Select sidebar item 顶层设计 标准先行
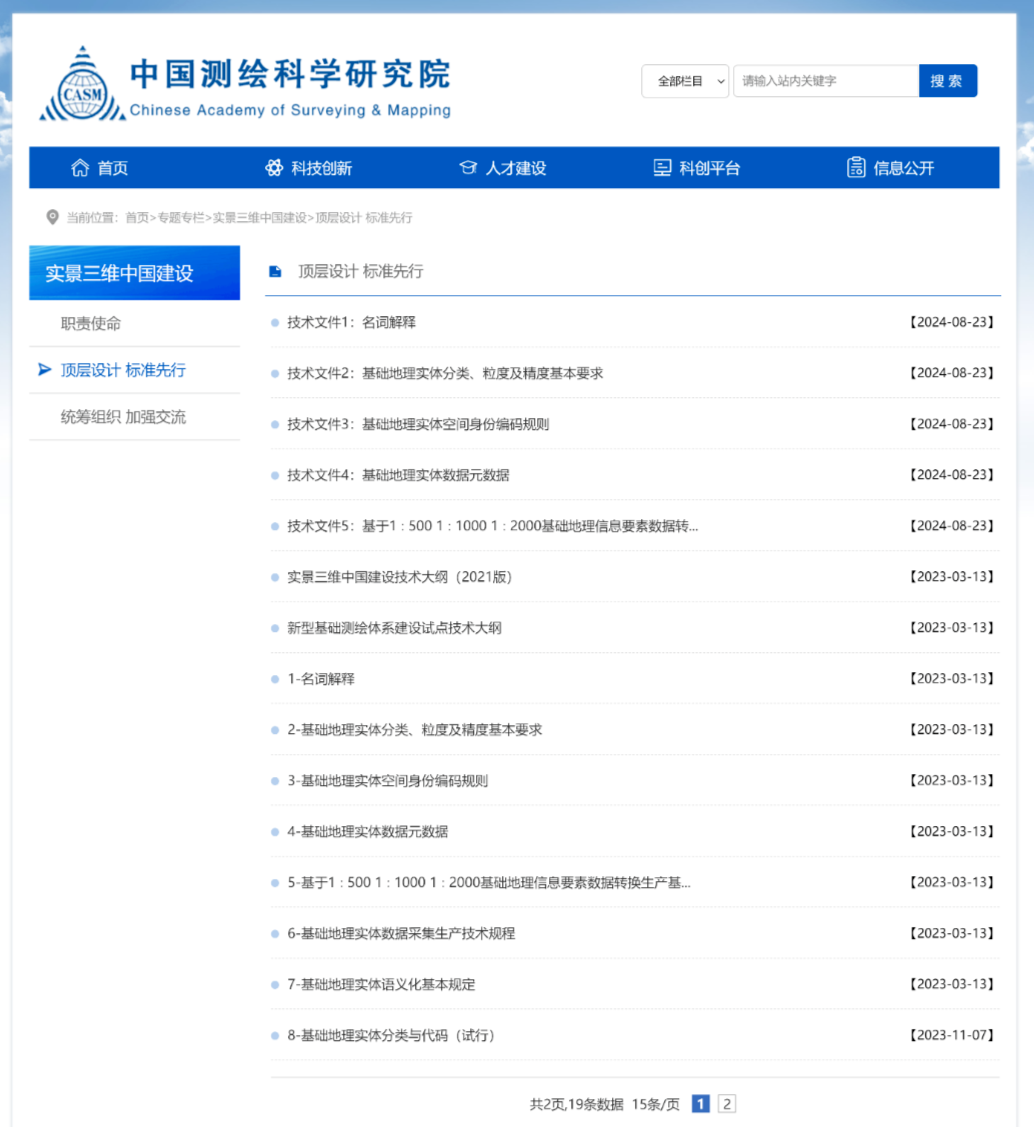This screenshot has width=1034, height=1127. coord(124,370)
